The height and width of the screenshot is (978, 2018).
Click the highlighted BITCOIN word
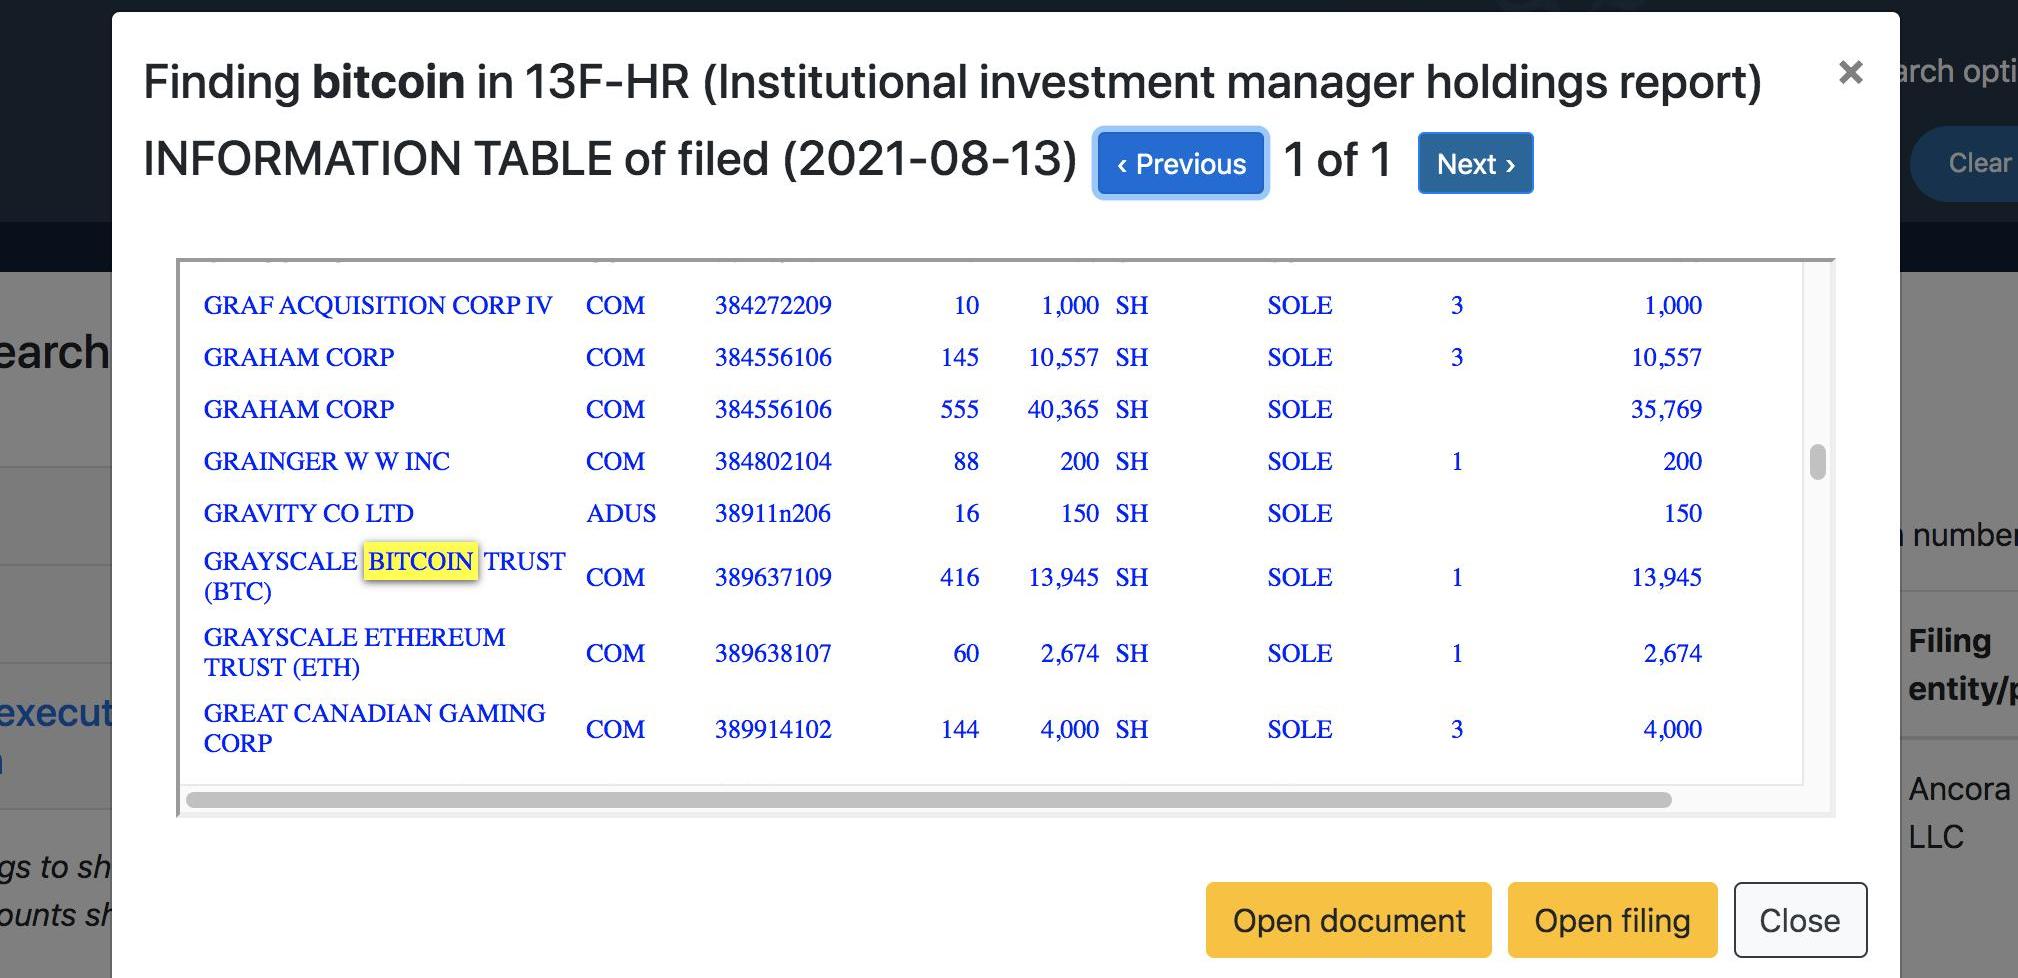420,561
